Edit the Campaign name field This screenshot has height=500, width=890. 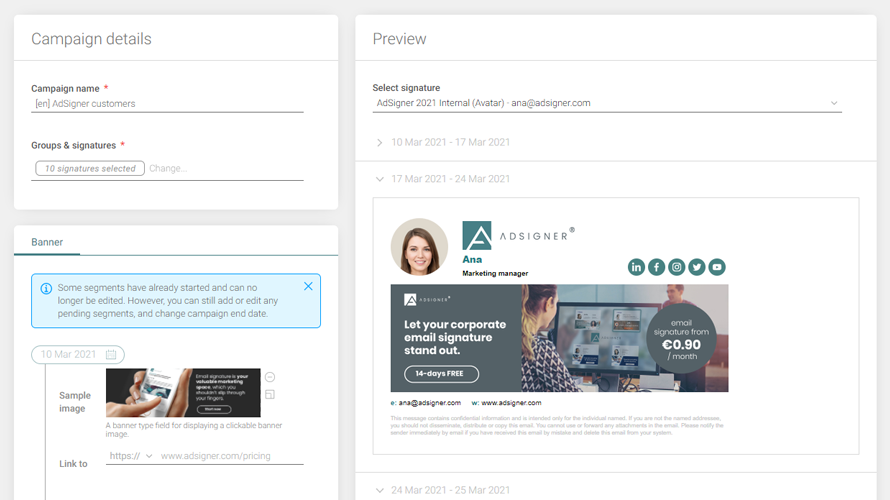167,104
